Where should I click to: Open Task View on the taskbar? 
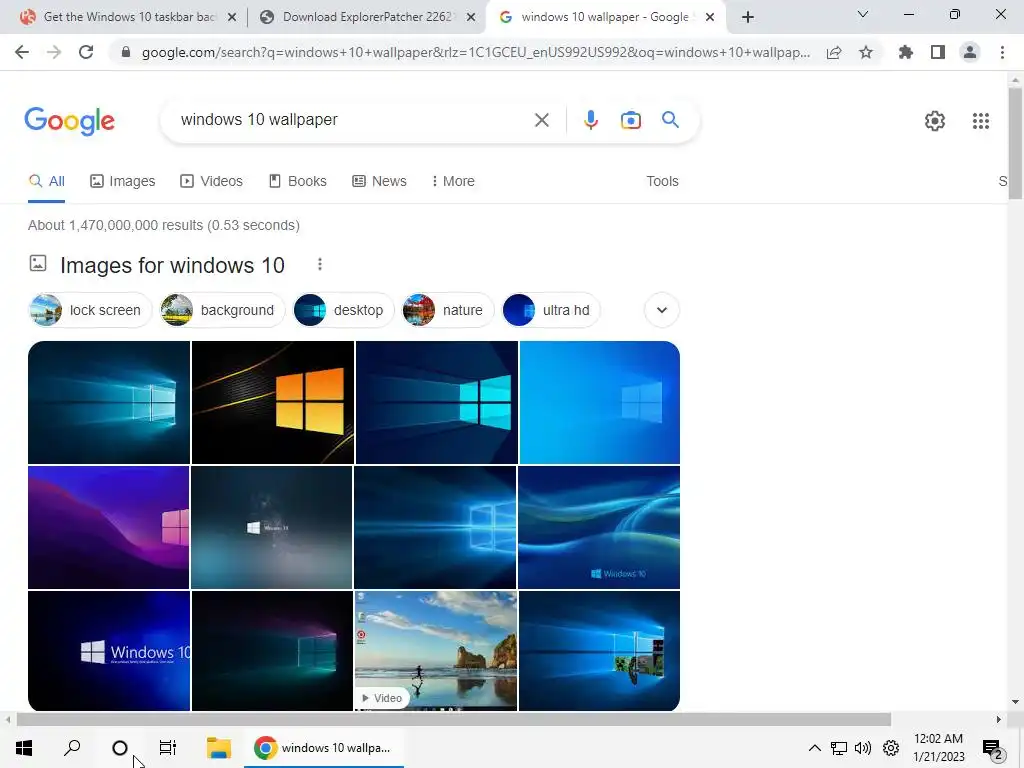pos(168,748)
